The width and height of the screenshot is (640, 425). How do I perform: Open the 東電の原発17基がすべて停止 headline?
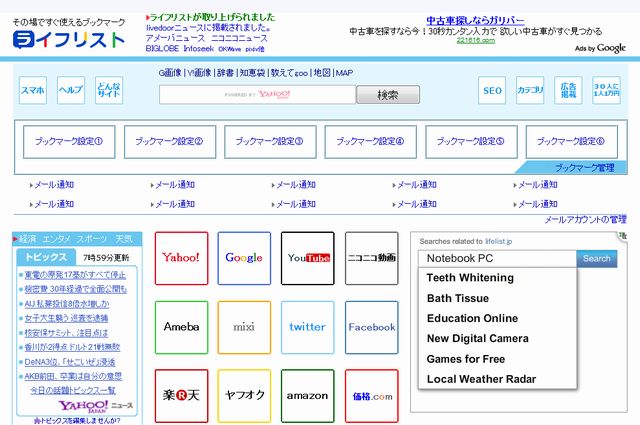75,275
